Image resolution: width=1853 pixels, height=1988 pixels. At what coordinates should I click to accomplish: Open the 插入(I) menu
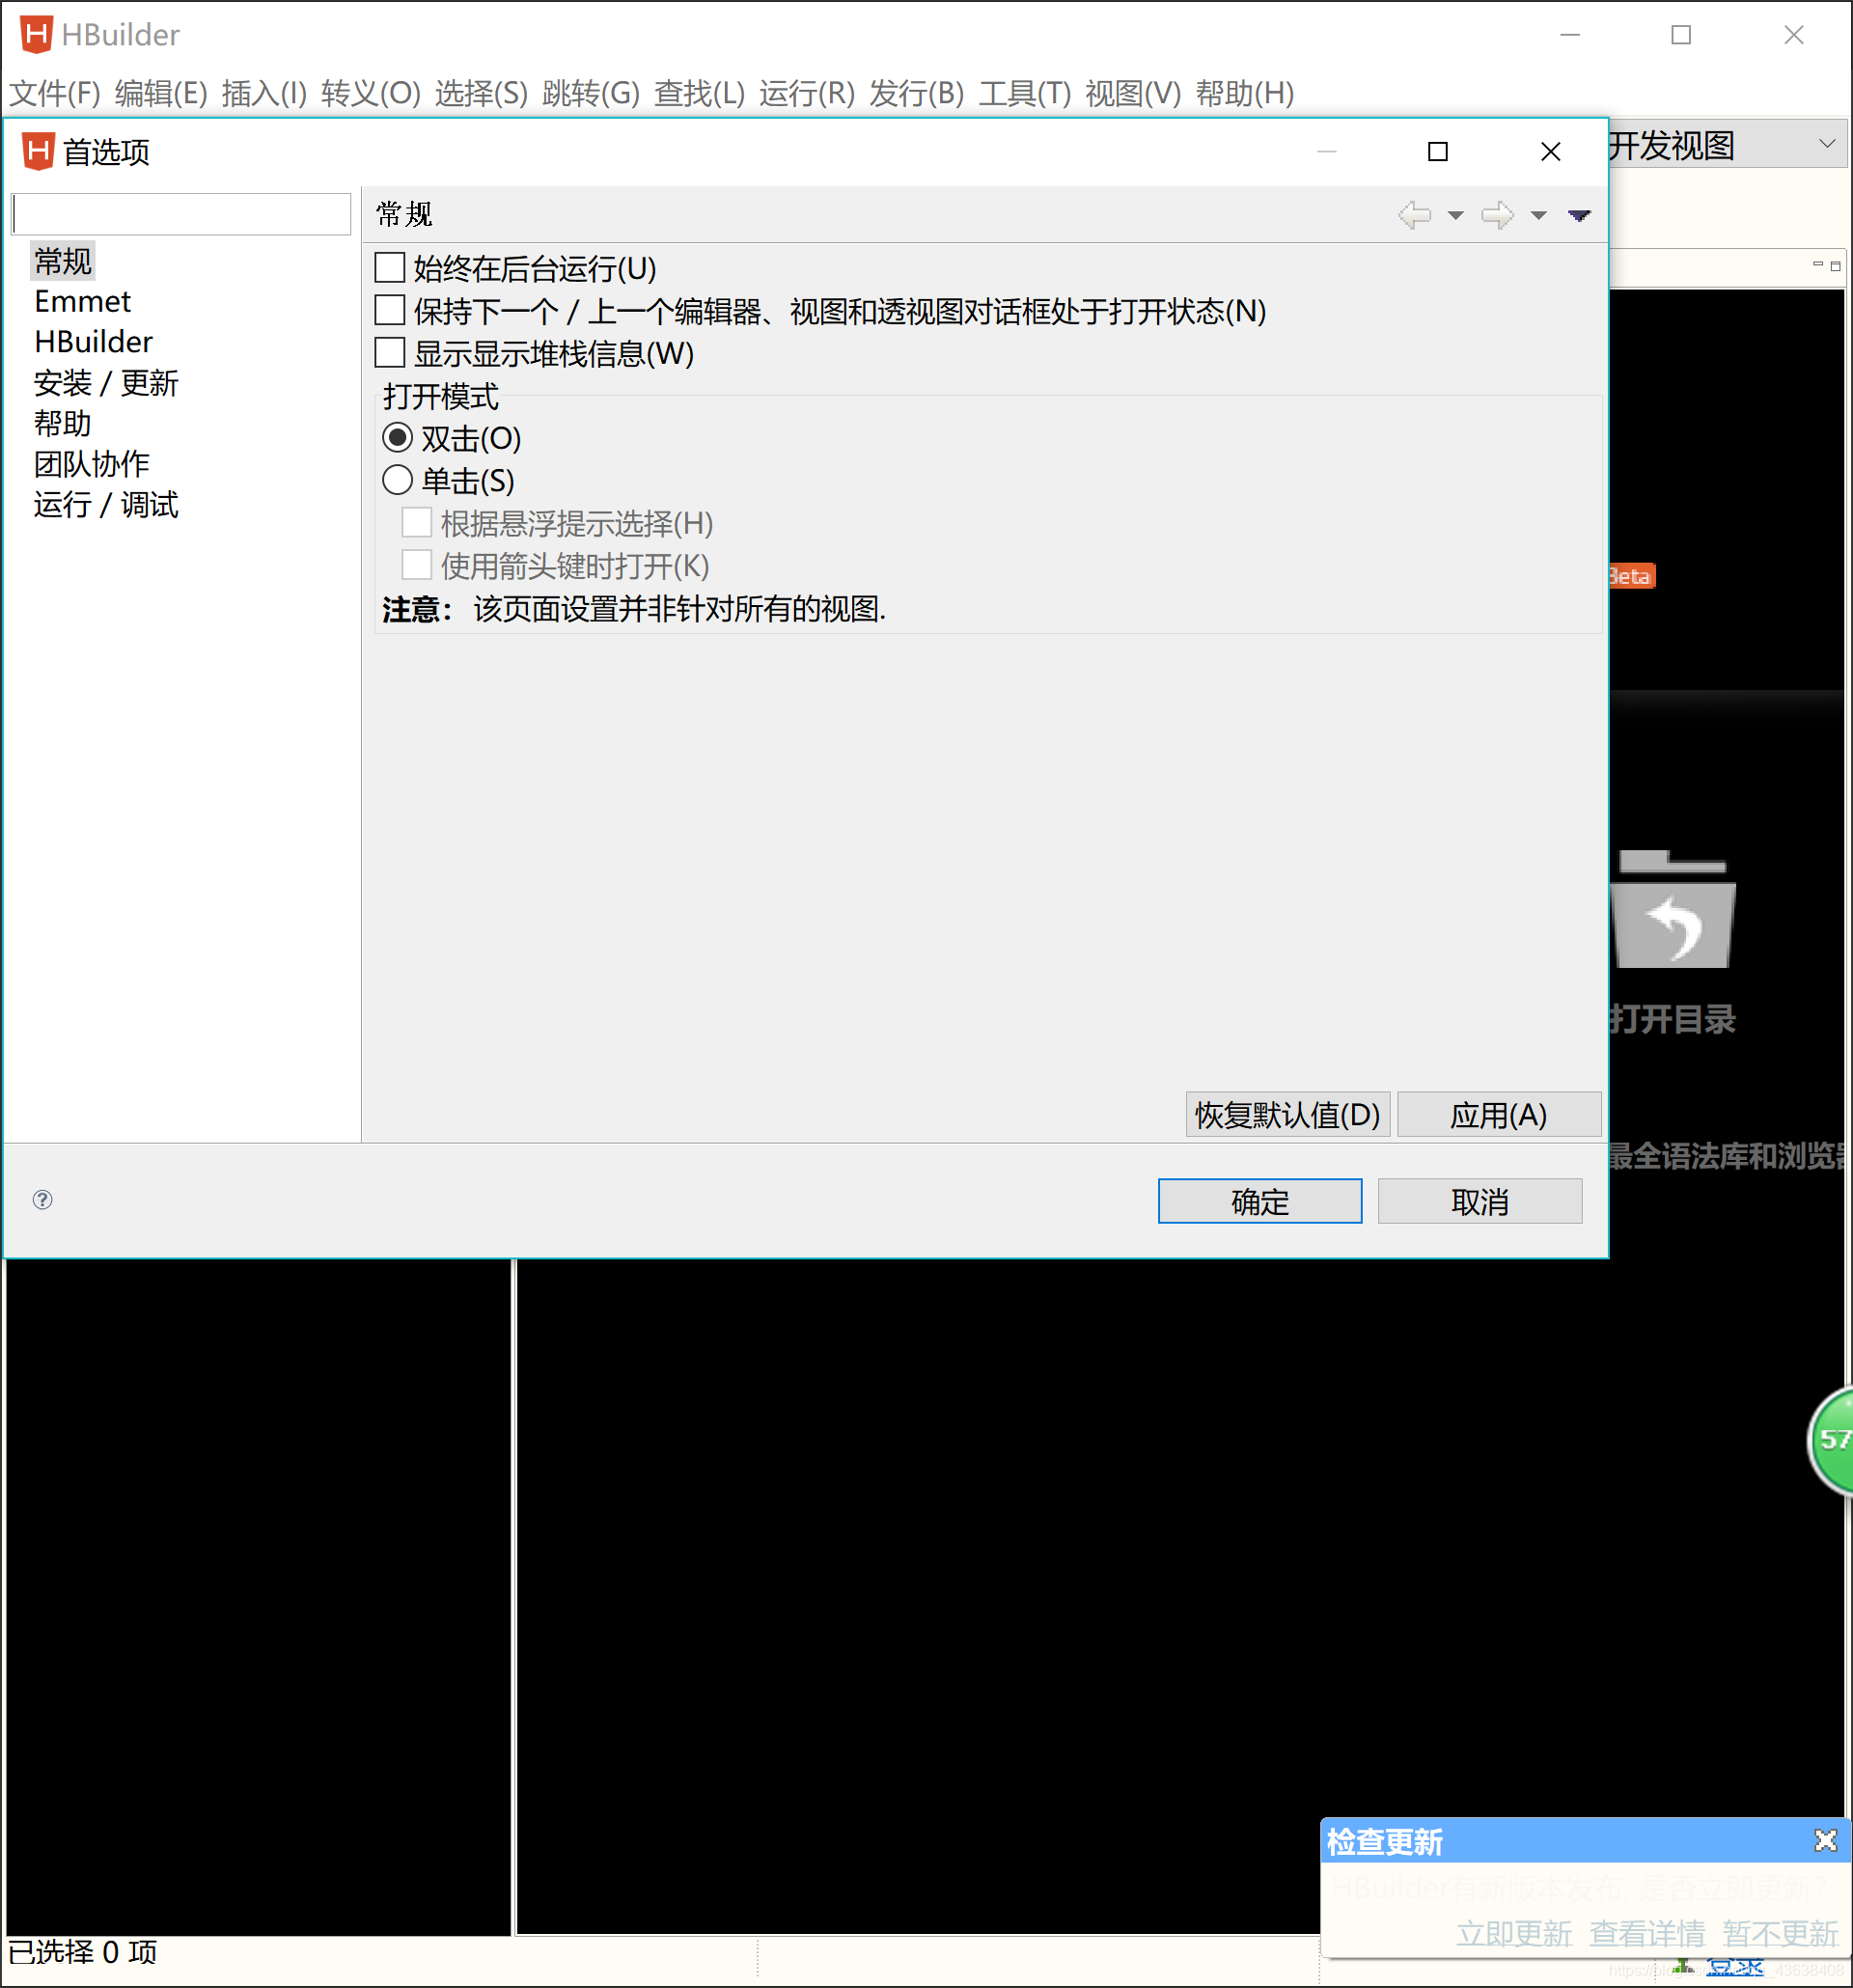264,93
